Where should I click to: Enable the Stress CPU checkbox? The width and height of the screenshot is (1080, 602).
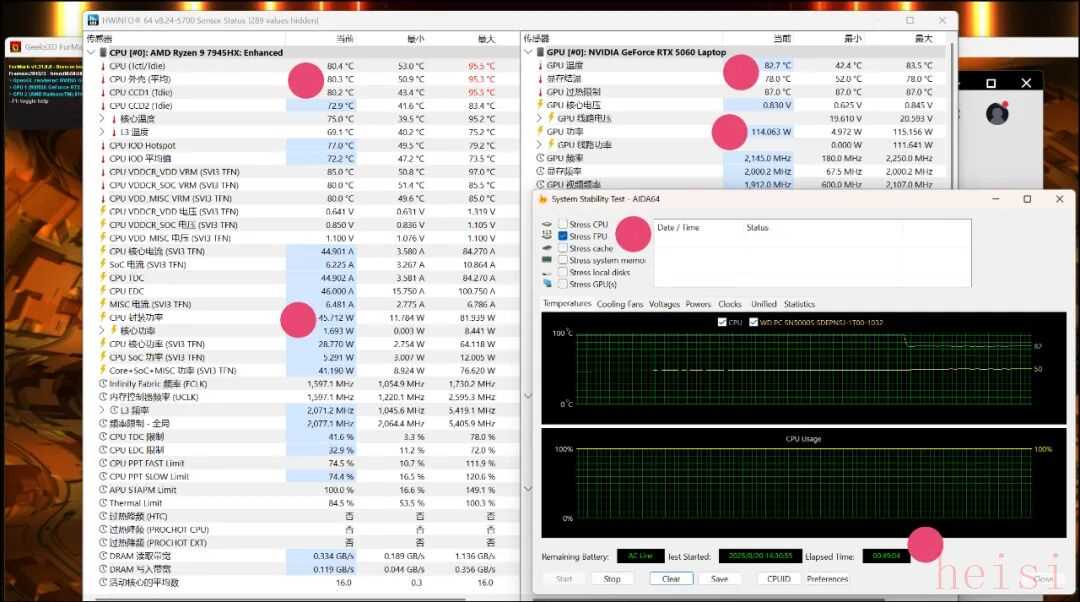click(563, 224)
